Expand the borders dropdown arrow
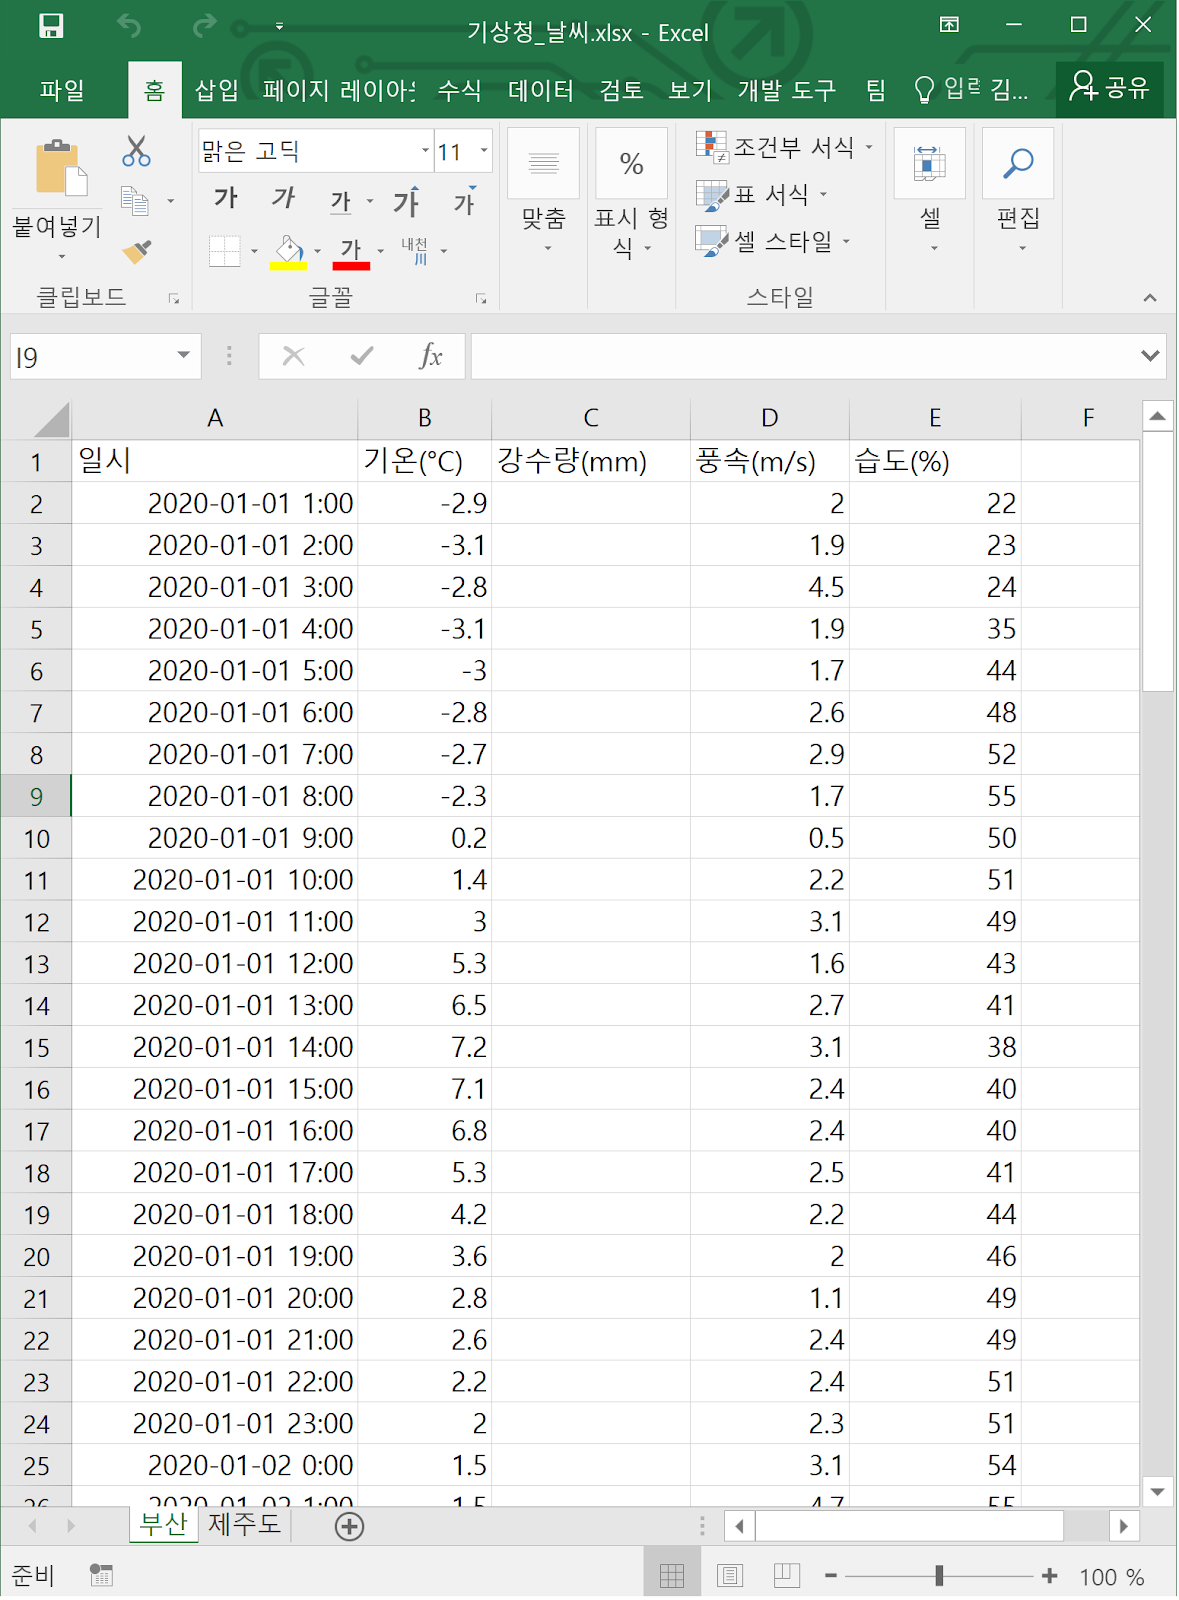 tap(254, 252)
